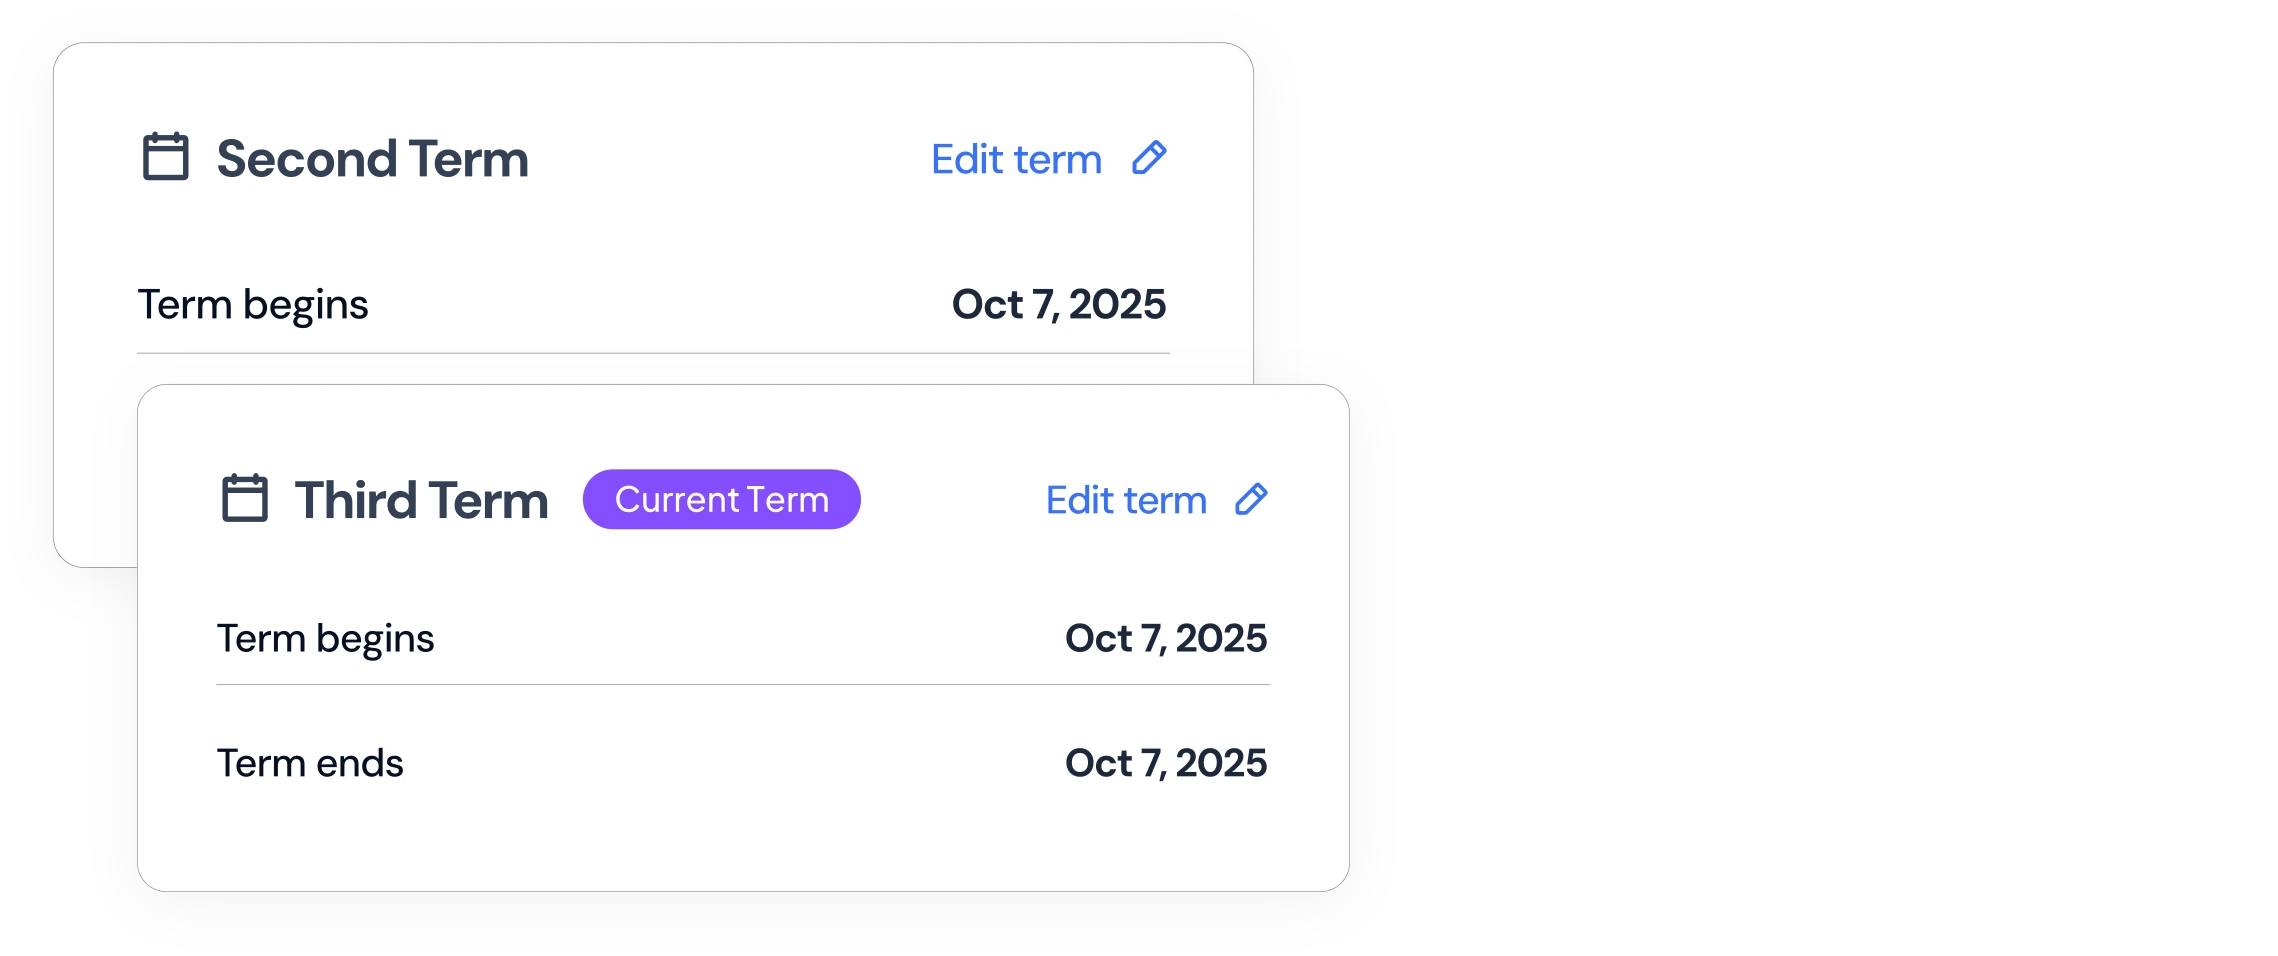Click the Third Term begin date value
2278x956 pixels.
[1165, 638]
